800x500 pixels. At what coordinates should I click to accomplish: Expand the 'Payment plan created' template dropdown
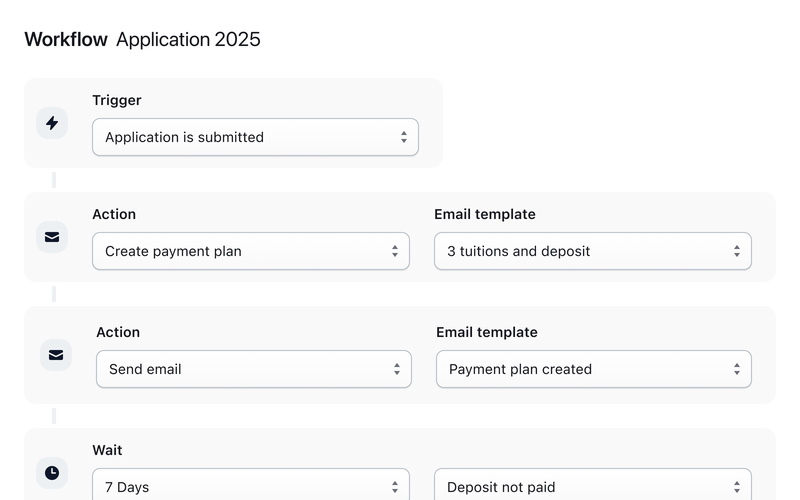click(x=593, y=369)
